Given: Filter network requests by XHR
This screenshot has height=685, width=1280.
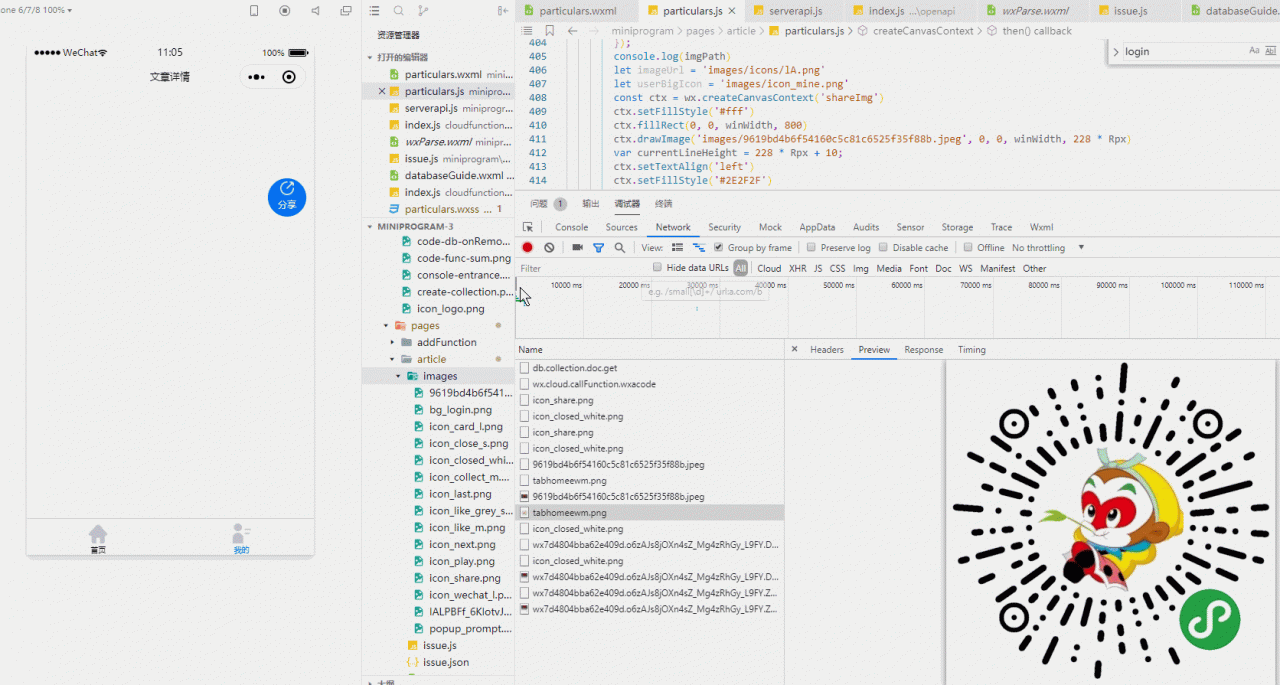Looking at the screenshot, I should pos(797,268).
